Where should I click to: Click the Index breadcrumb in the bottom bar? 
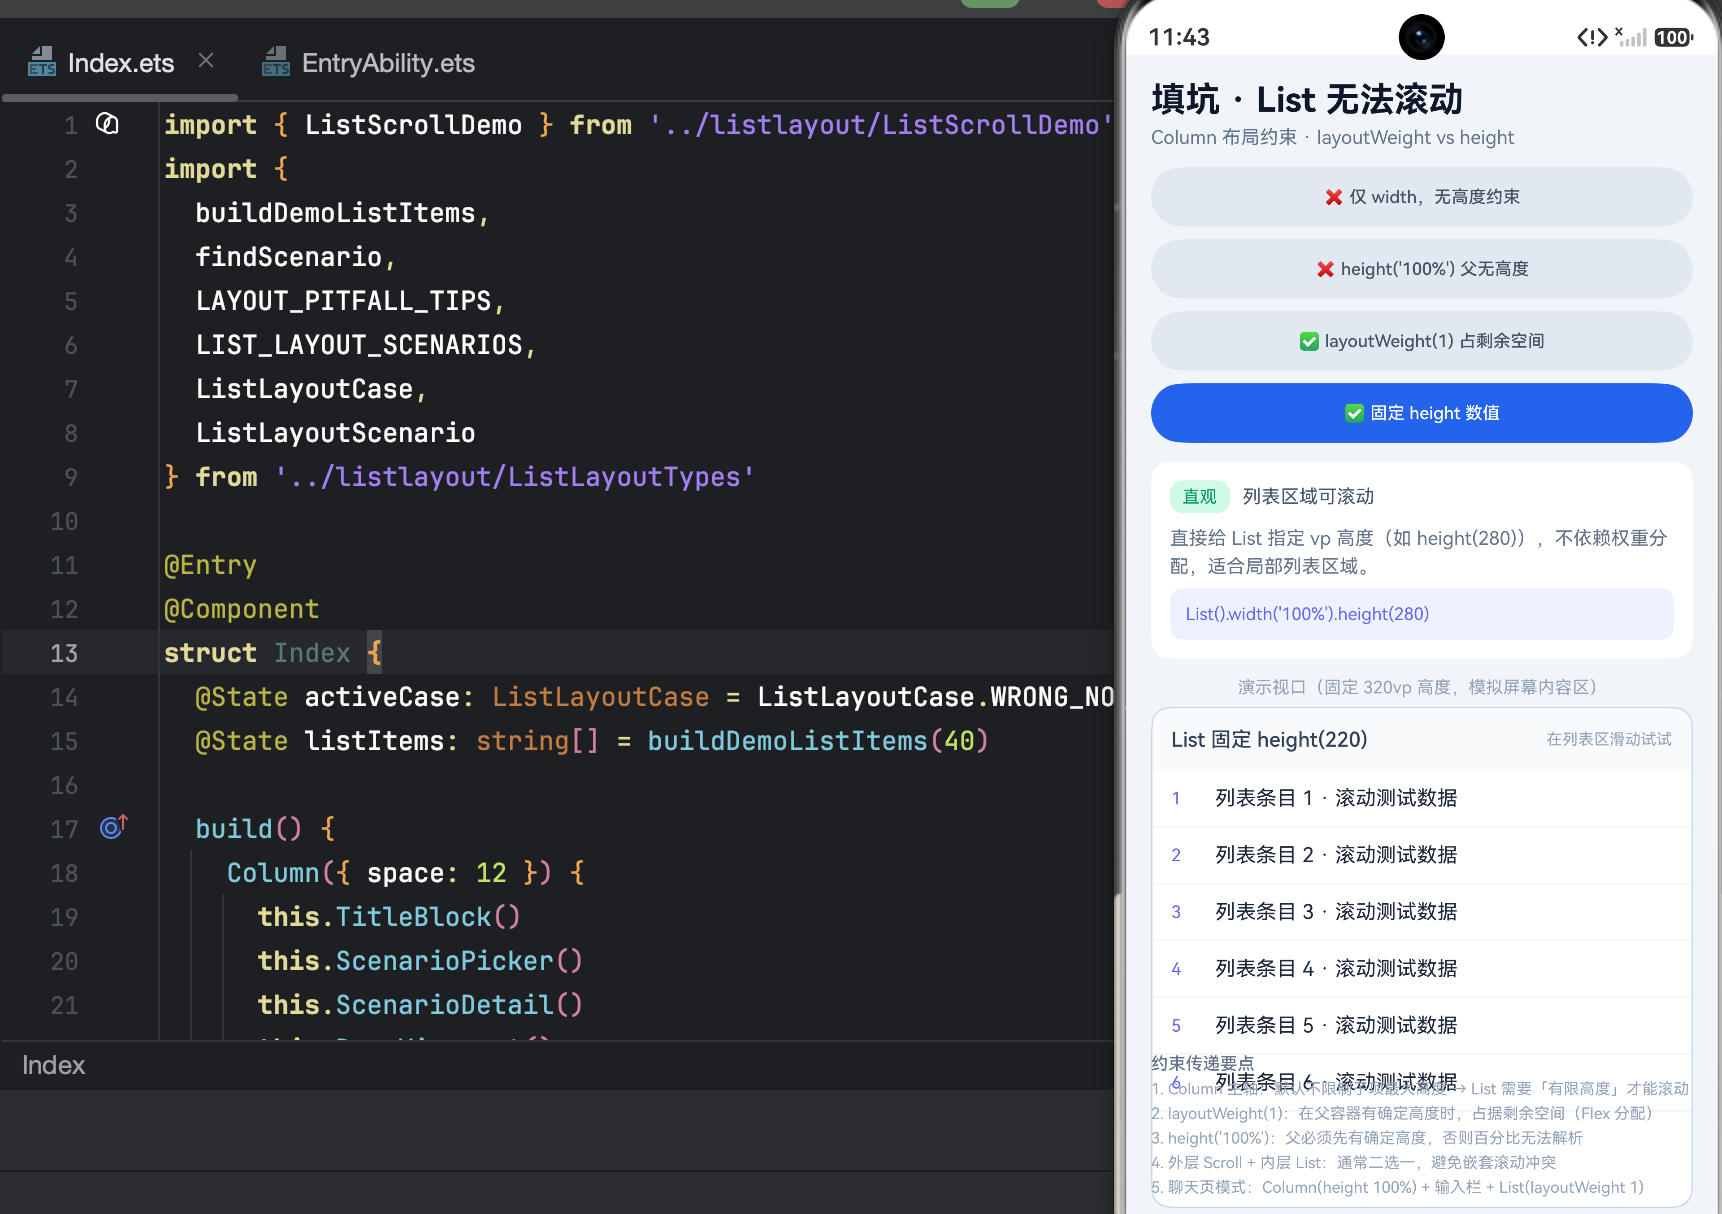coord(54,1065)
